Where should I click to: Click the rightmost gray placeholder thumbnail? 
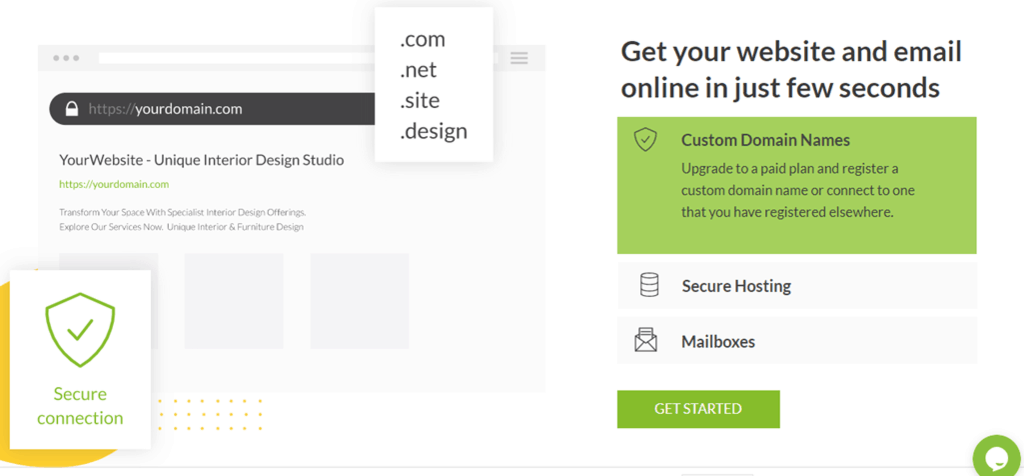pyautogui.click(x=360, y=301)
